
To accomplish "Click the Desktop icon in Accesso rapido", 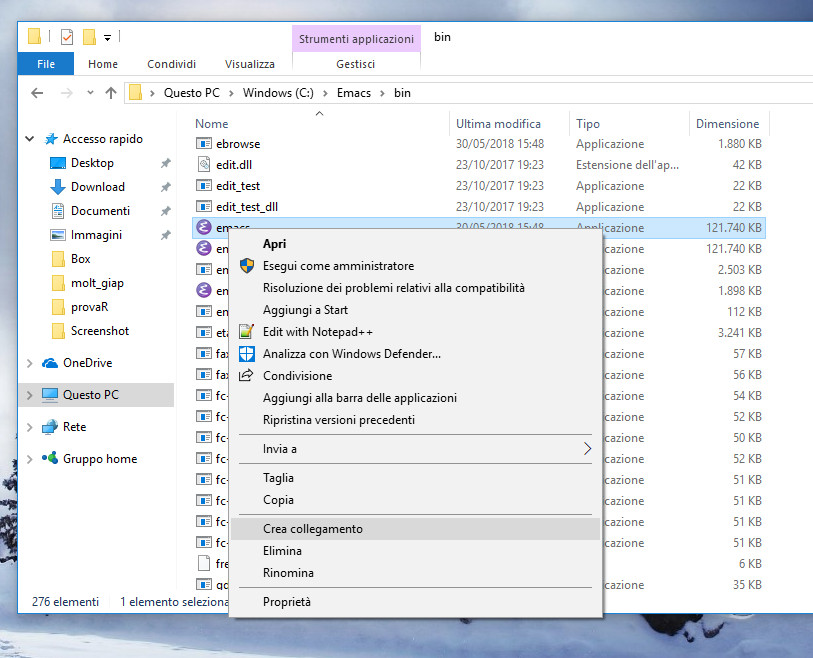I will point(58,163).
